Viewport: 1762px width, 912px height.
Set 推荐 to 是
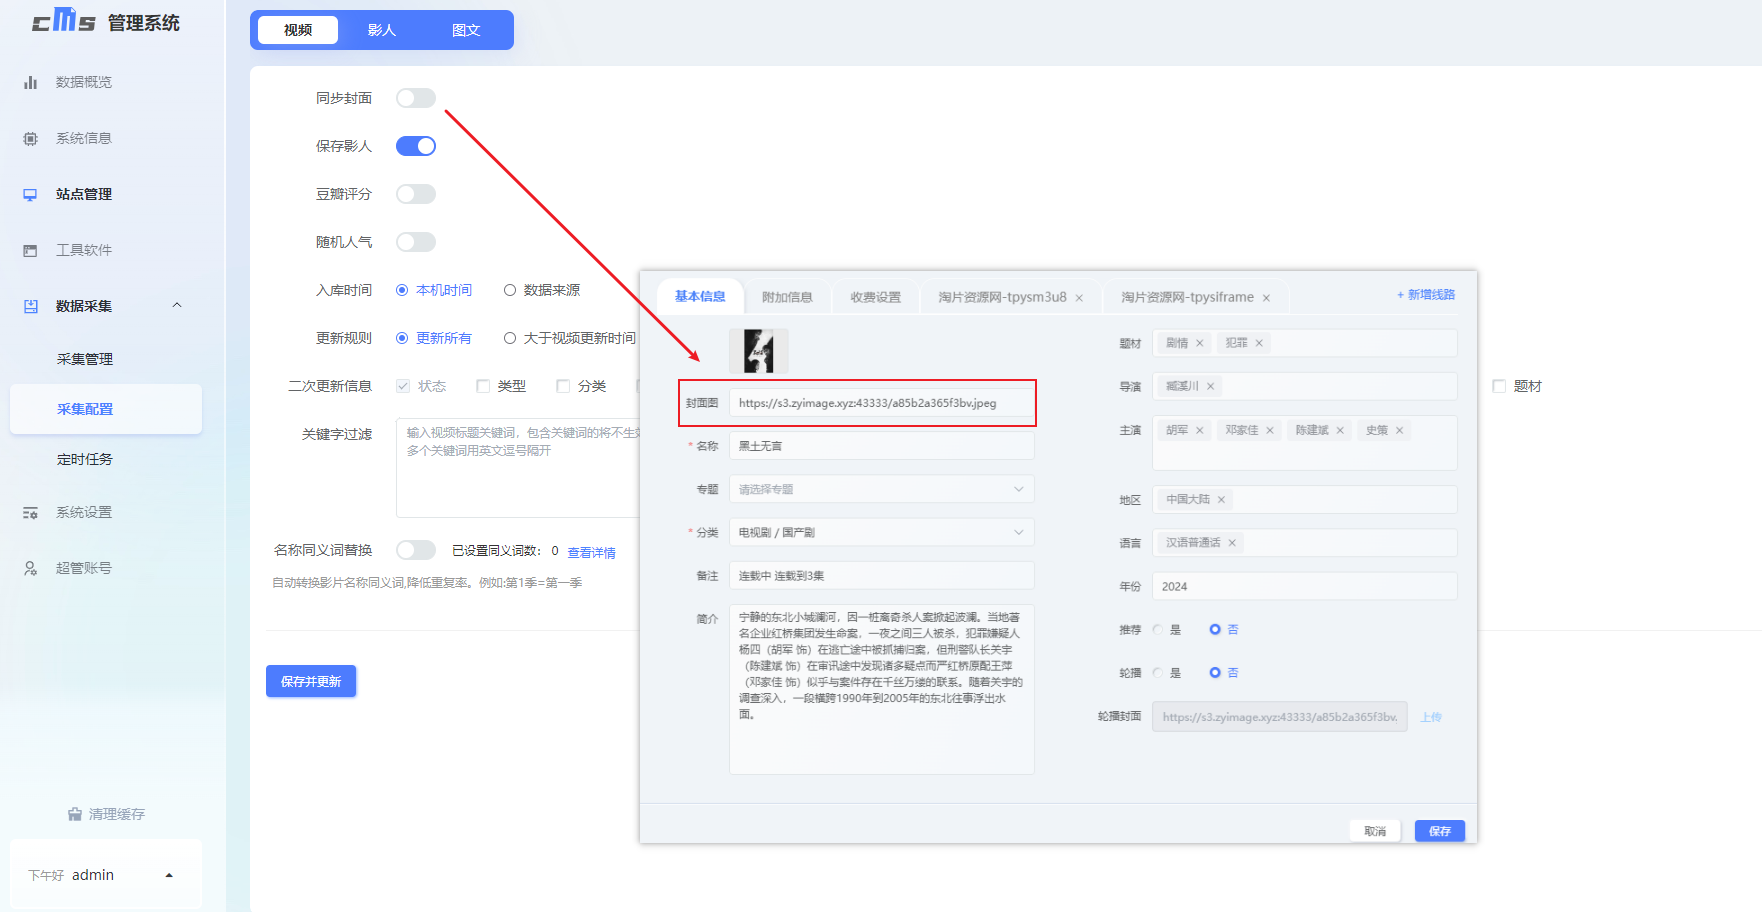point(1158,629)
